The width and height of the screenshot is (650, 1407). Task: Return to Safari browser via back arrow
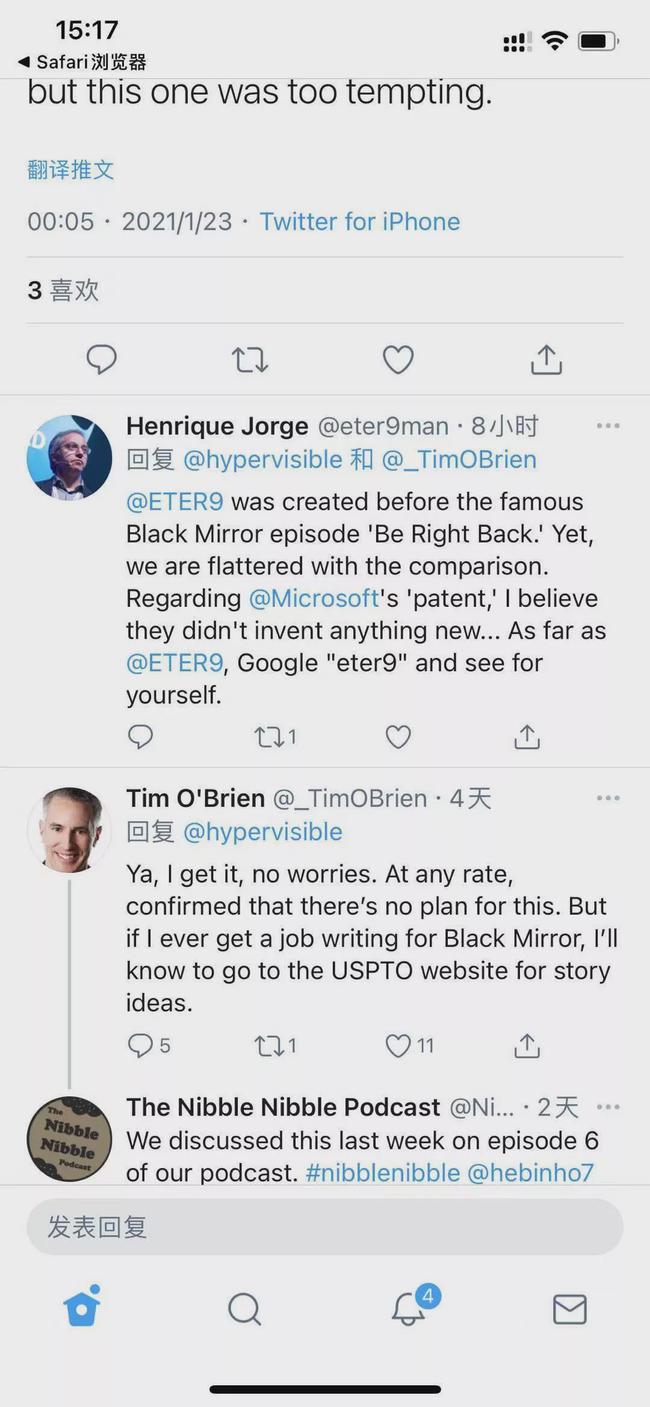pyautogui.click(x=82, y=62)
